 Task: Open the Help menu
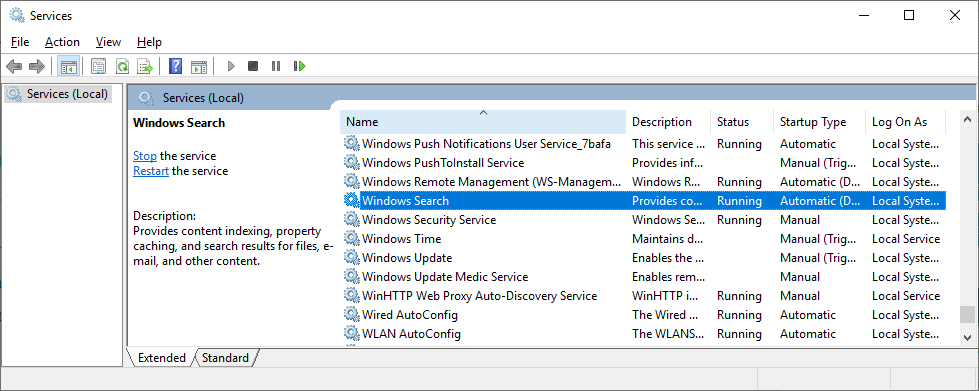pos(149,42)
